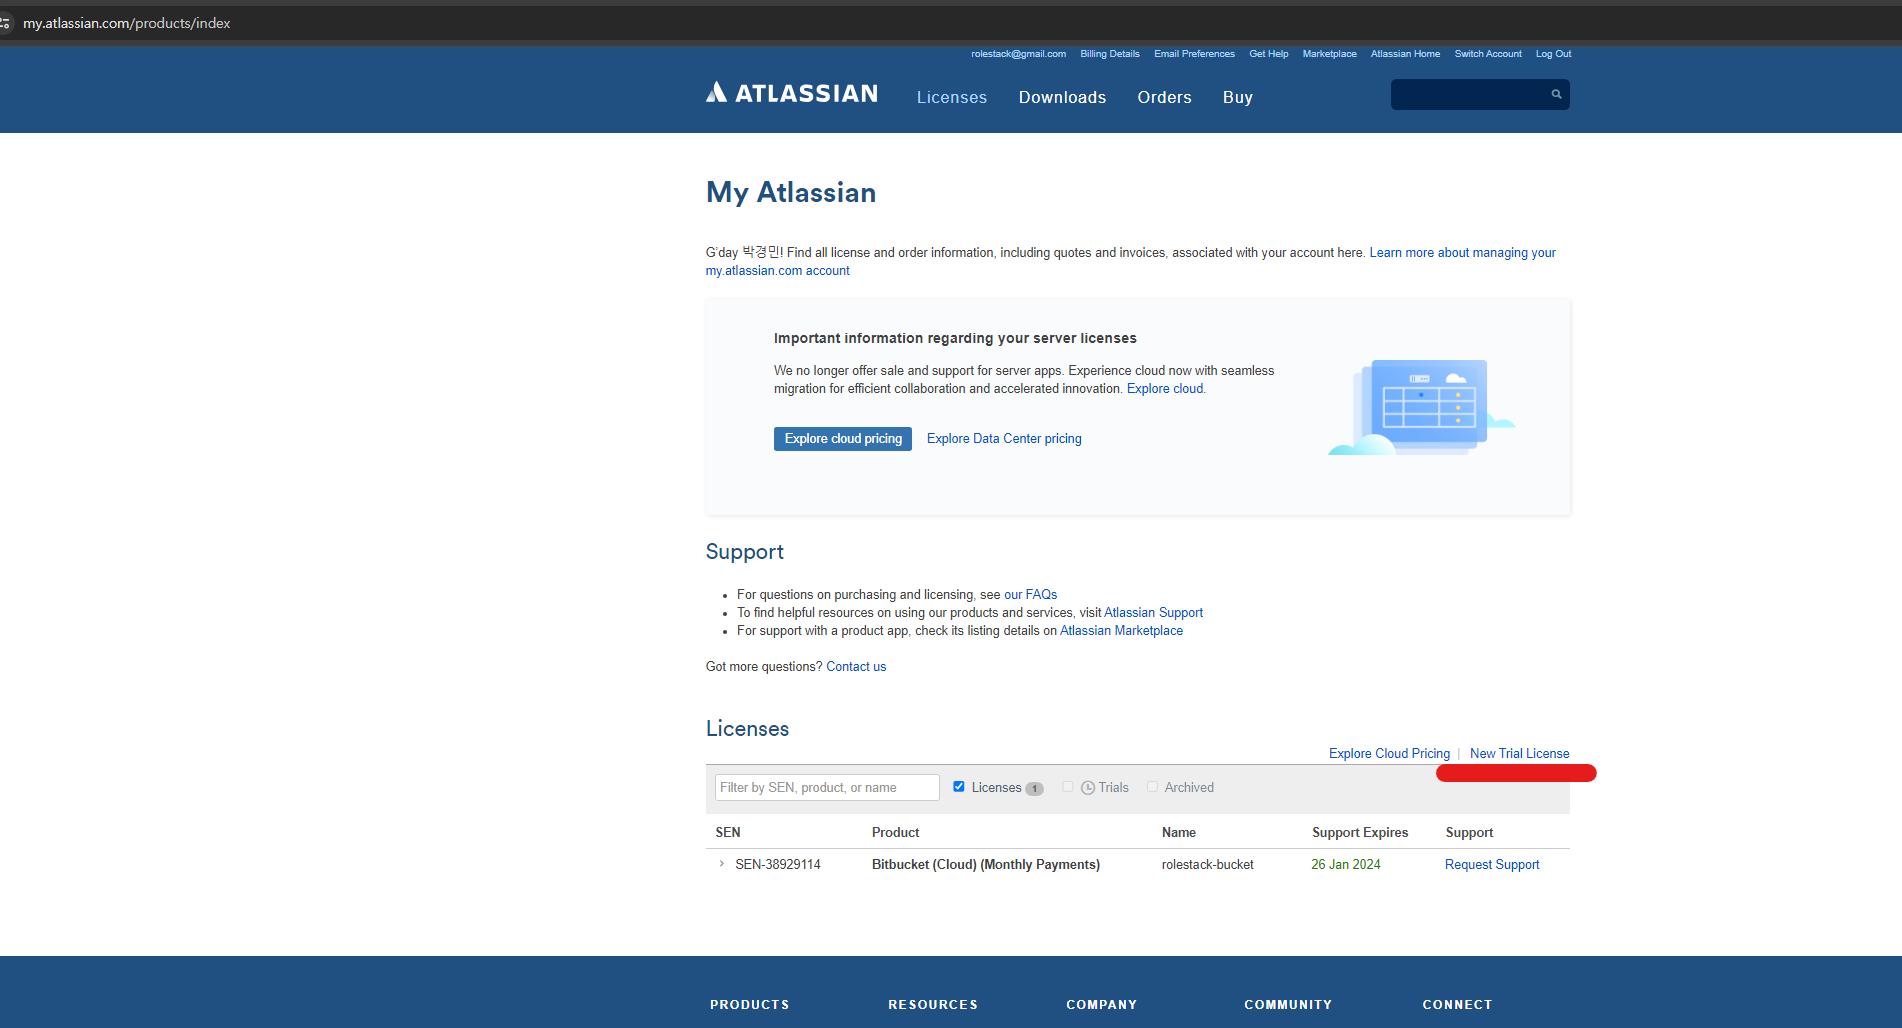Open the Orders nav tab
Viewport: 1902px width, 1028px height.
click(1164, 97)
